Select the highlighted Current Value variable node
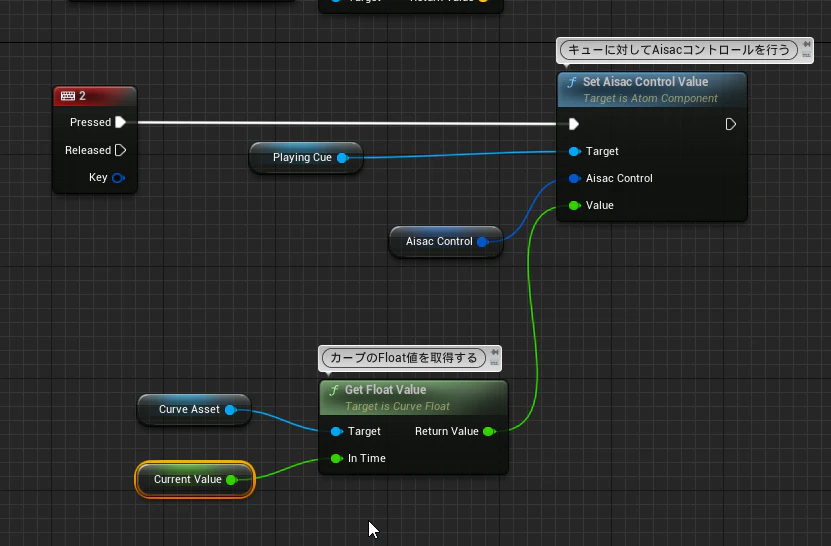This screenshot has height=546, width=831. click(x=195, y=479)
